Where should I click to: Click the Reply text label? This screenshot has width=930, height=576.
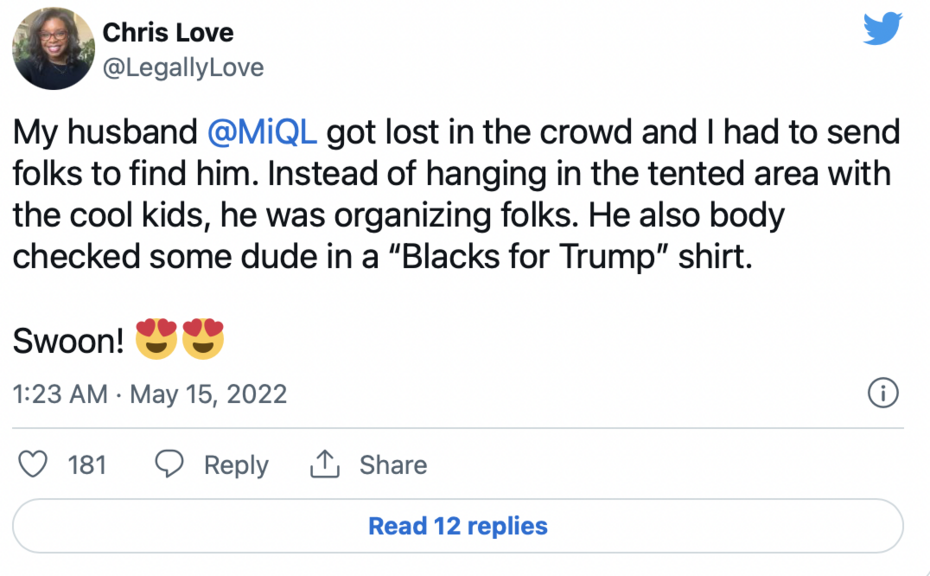[x=236, y=464]
